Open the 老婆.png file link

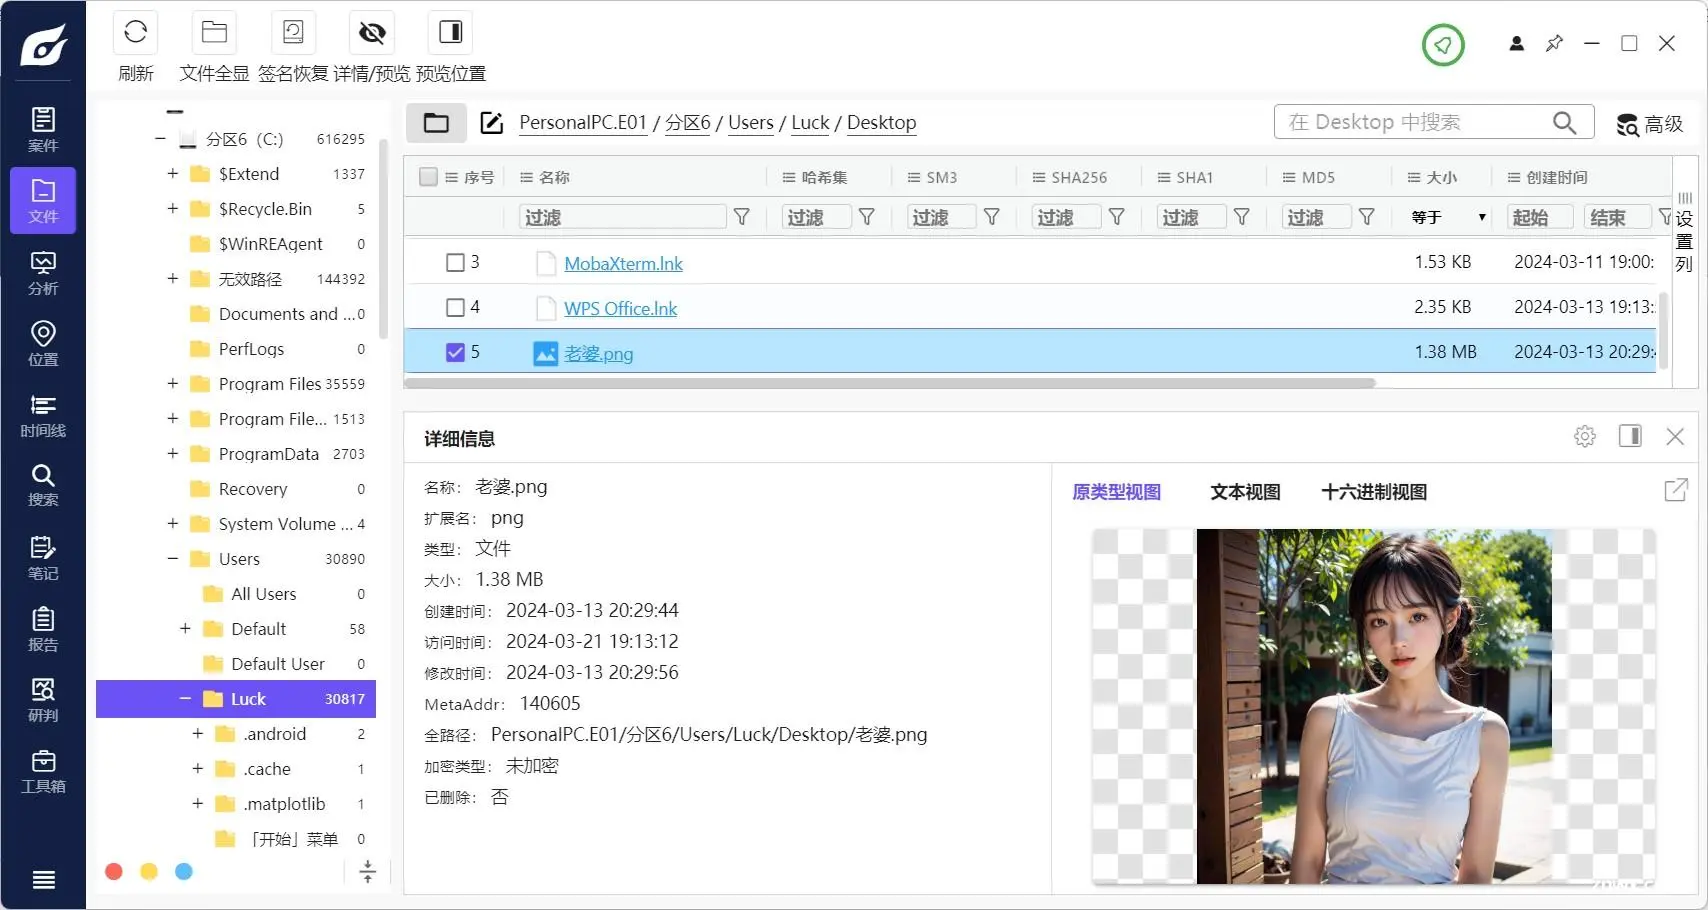pos(598,354)
